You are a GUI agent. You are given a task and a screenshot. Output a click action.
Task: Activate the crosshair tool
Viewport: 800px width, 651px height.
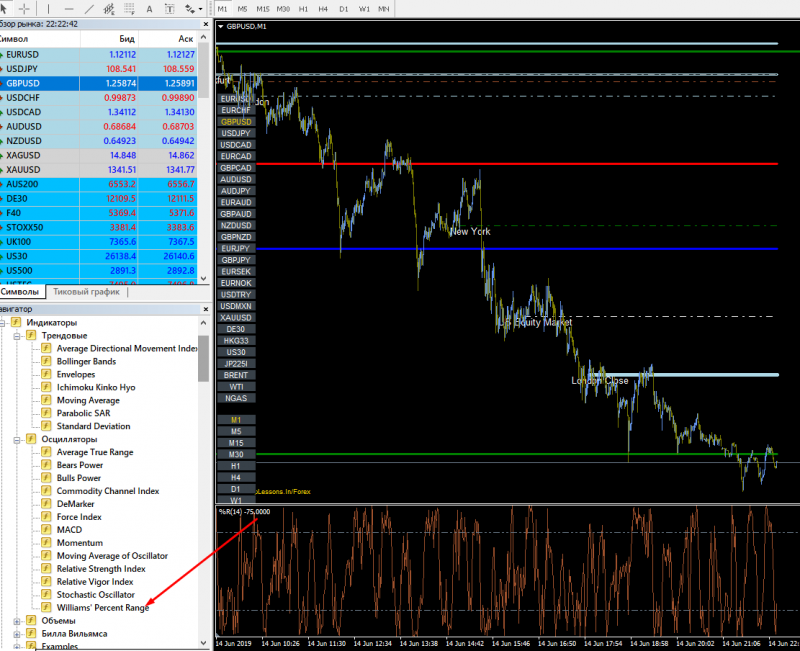pyautogui.click(x=24, y=9)
